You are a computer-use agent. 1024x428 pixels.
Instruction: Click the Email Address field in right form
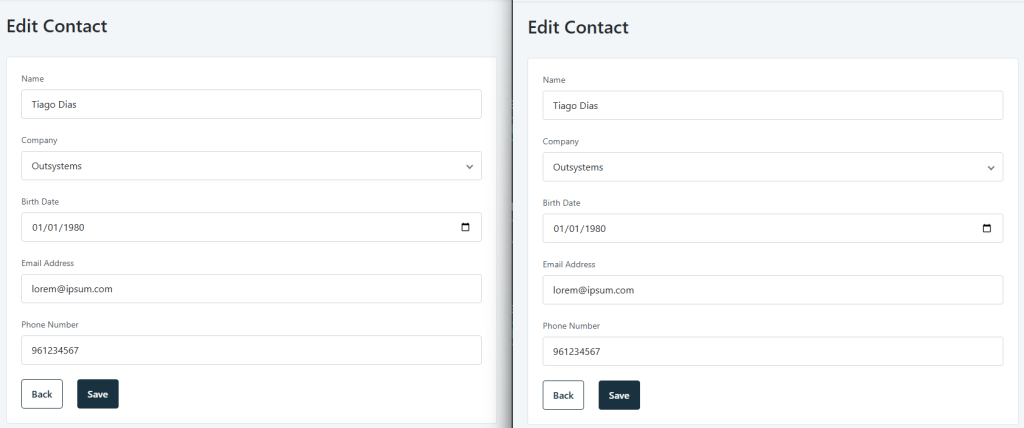[x=773, y=290]
